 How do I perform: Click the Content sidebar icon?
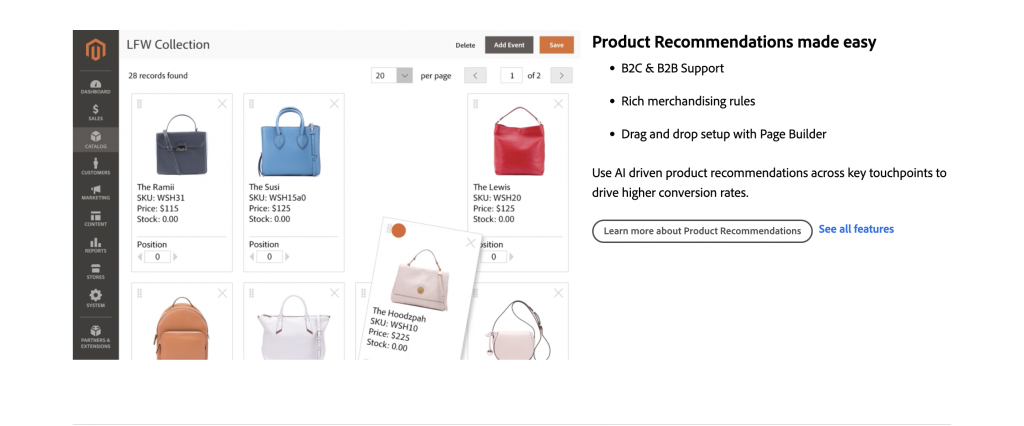tap(95, 219)
